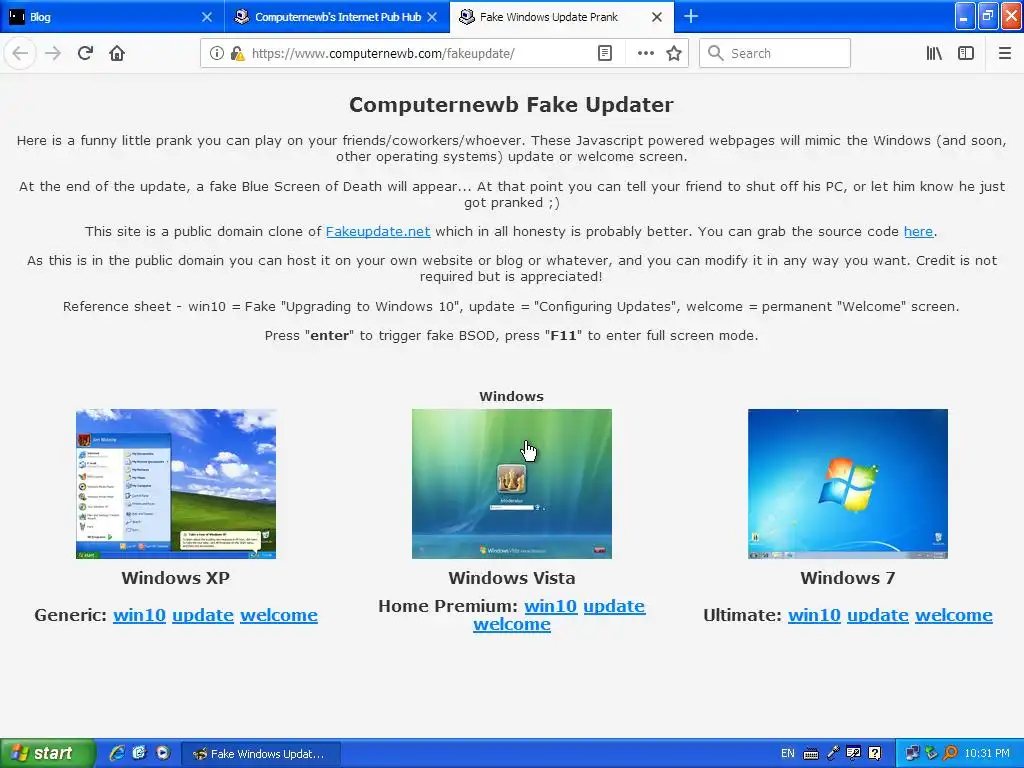Image resolution: width=1024 pixels, height=768 pixels.
Task: Click the EN language indicator
Action: click(788, 754)
